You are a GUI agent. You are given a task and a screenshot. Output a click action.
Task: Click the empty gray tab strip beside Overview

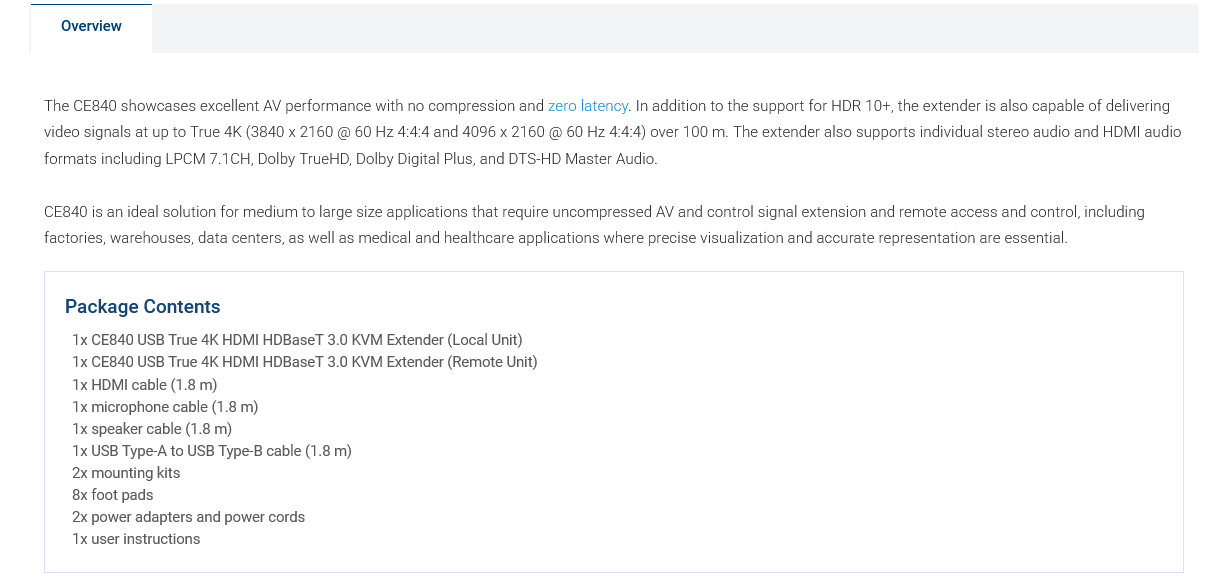point(675,28)
